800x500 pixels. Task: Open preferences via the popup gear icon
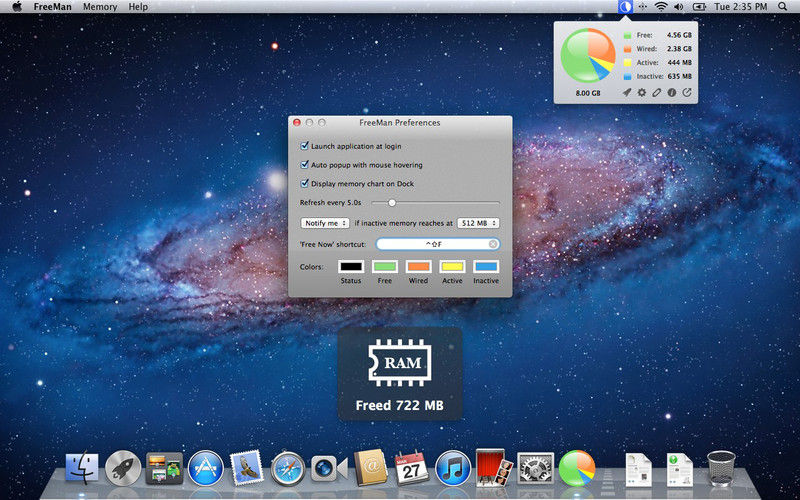tap(642, 92)
